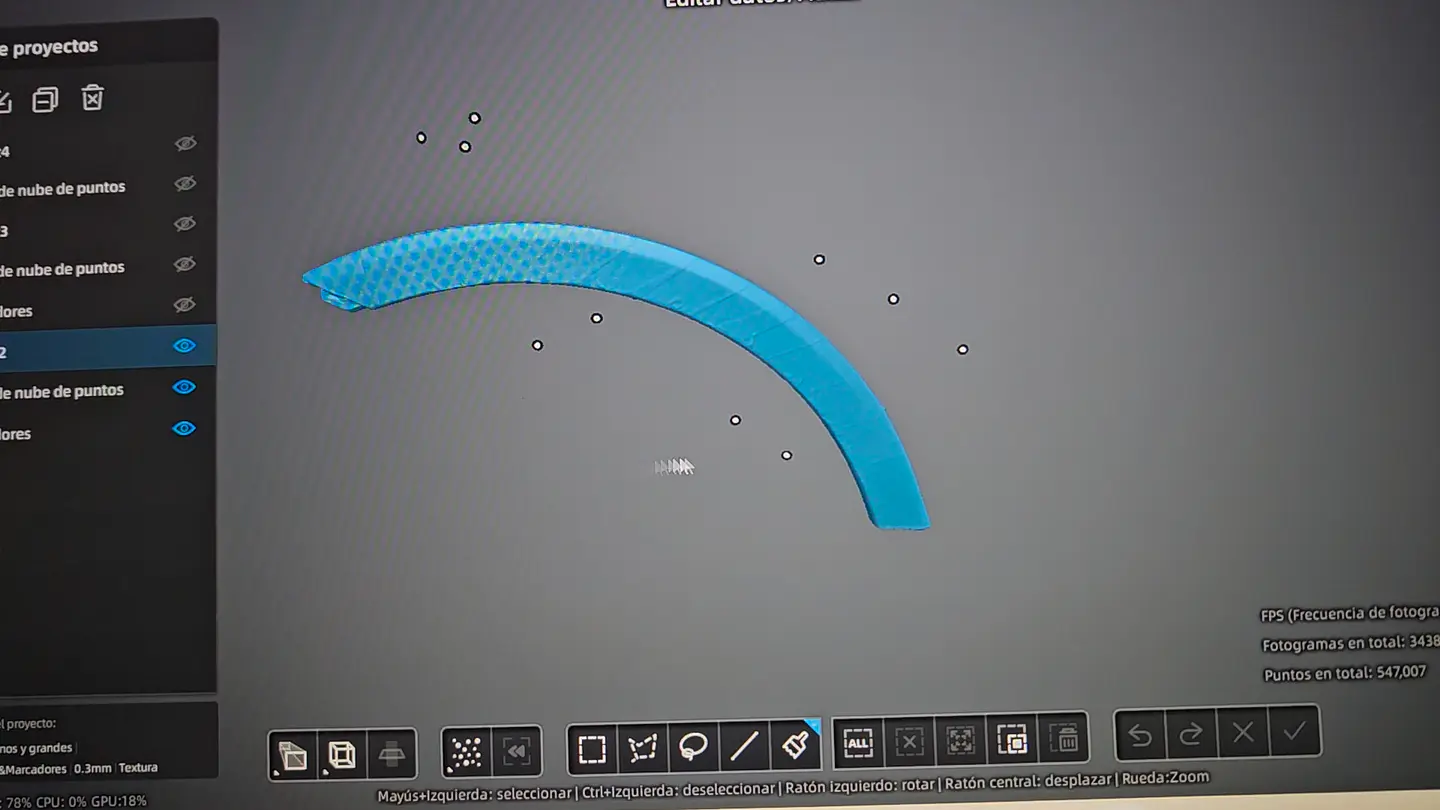Show the topmost hidden project item
Image resolution: width=1440 pixels, height=810 pixels.
[185, 143]
